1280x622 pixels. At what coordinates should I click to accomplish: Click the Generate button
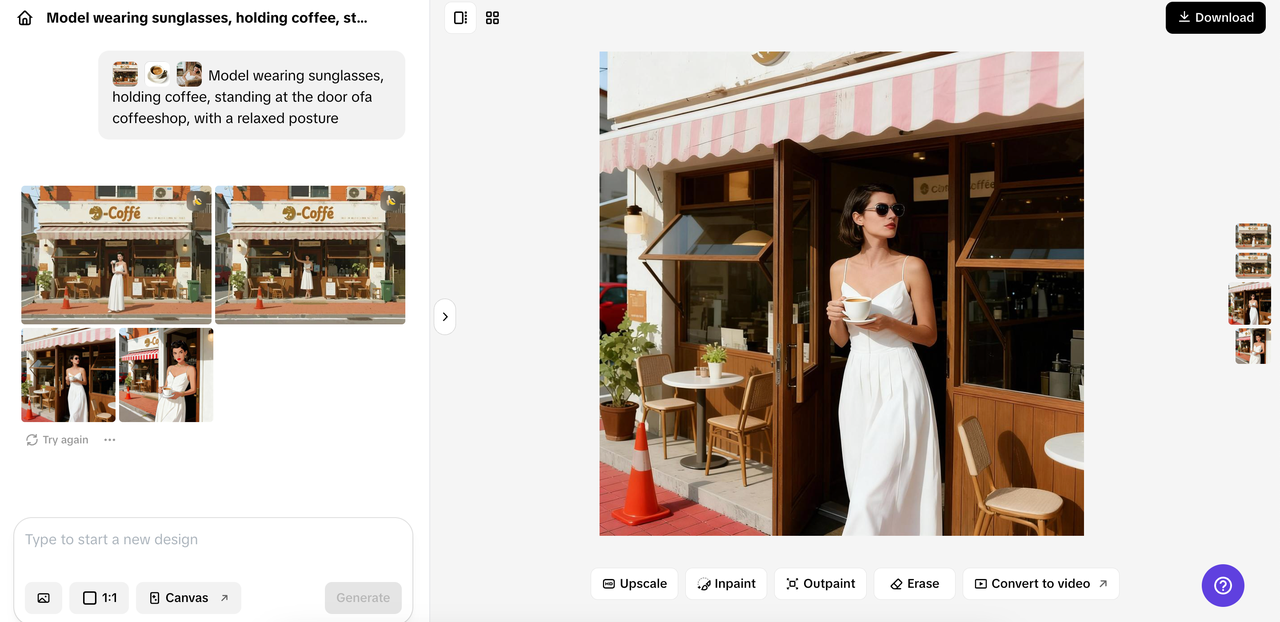[x=363, y=597]
